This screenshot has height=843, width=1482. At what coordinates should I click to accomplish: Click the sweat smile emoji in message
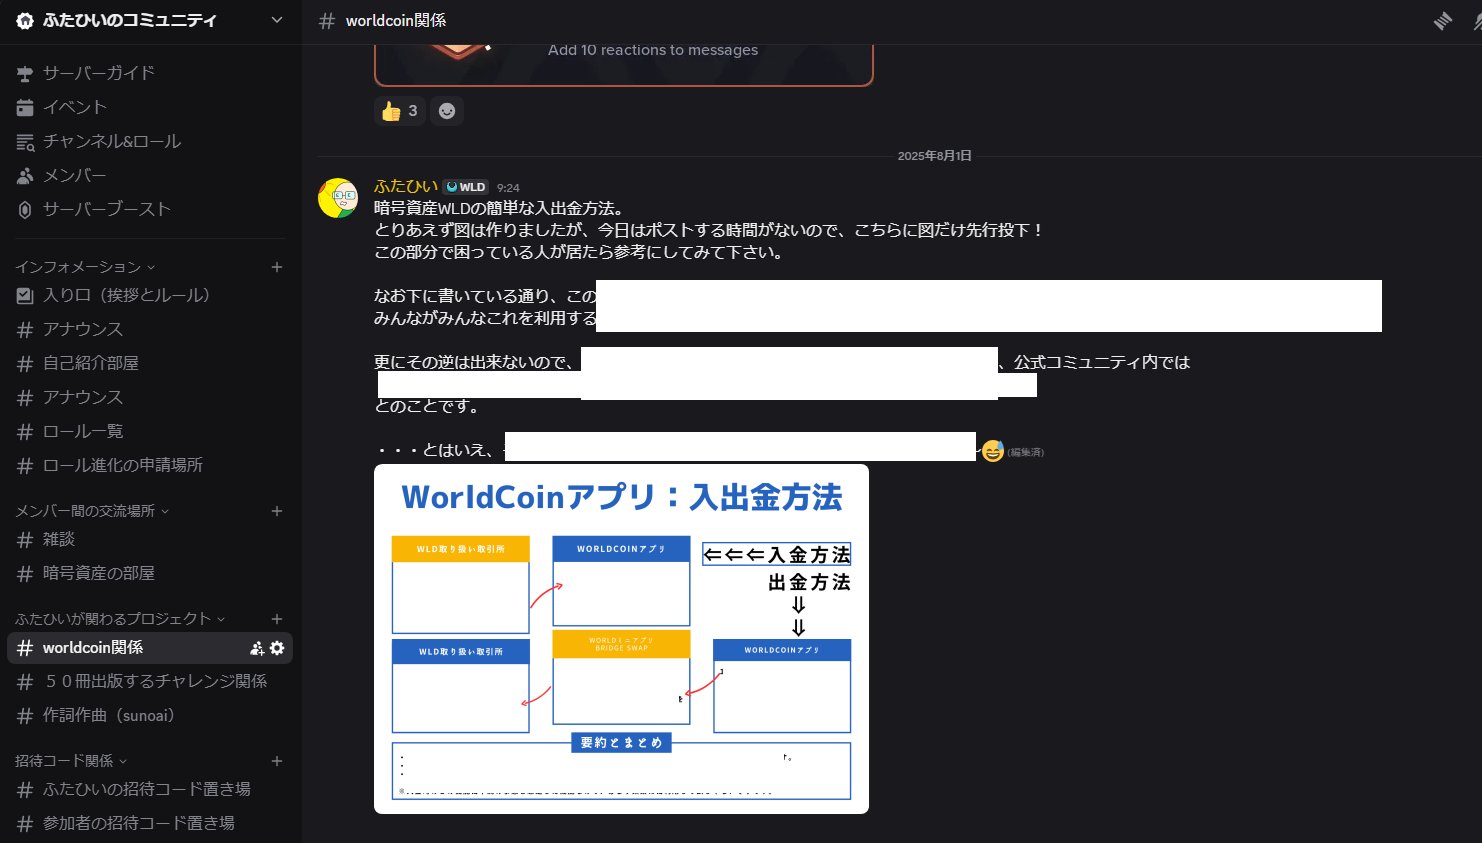(x=992, y=451)
